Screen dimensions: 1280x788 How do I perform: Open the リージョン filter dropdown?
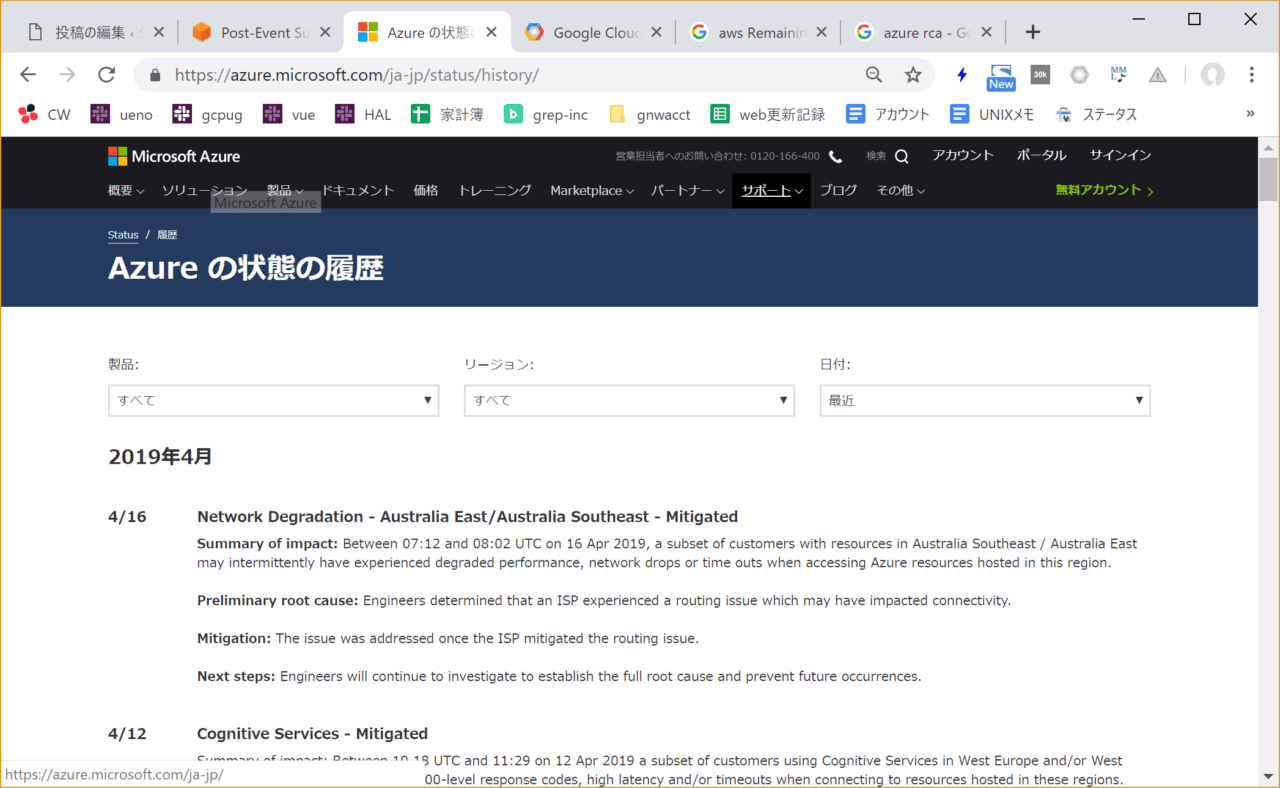pyautogui.click(x=629, y=400)
